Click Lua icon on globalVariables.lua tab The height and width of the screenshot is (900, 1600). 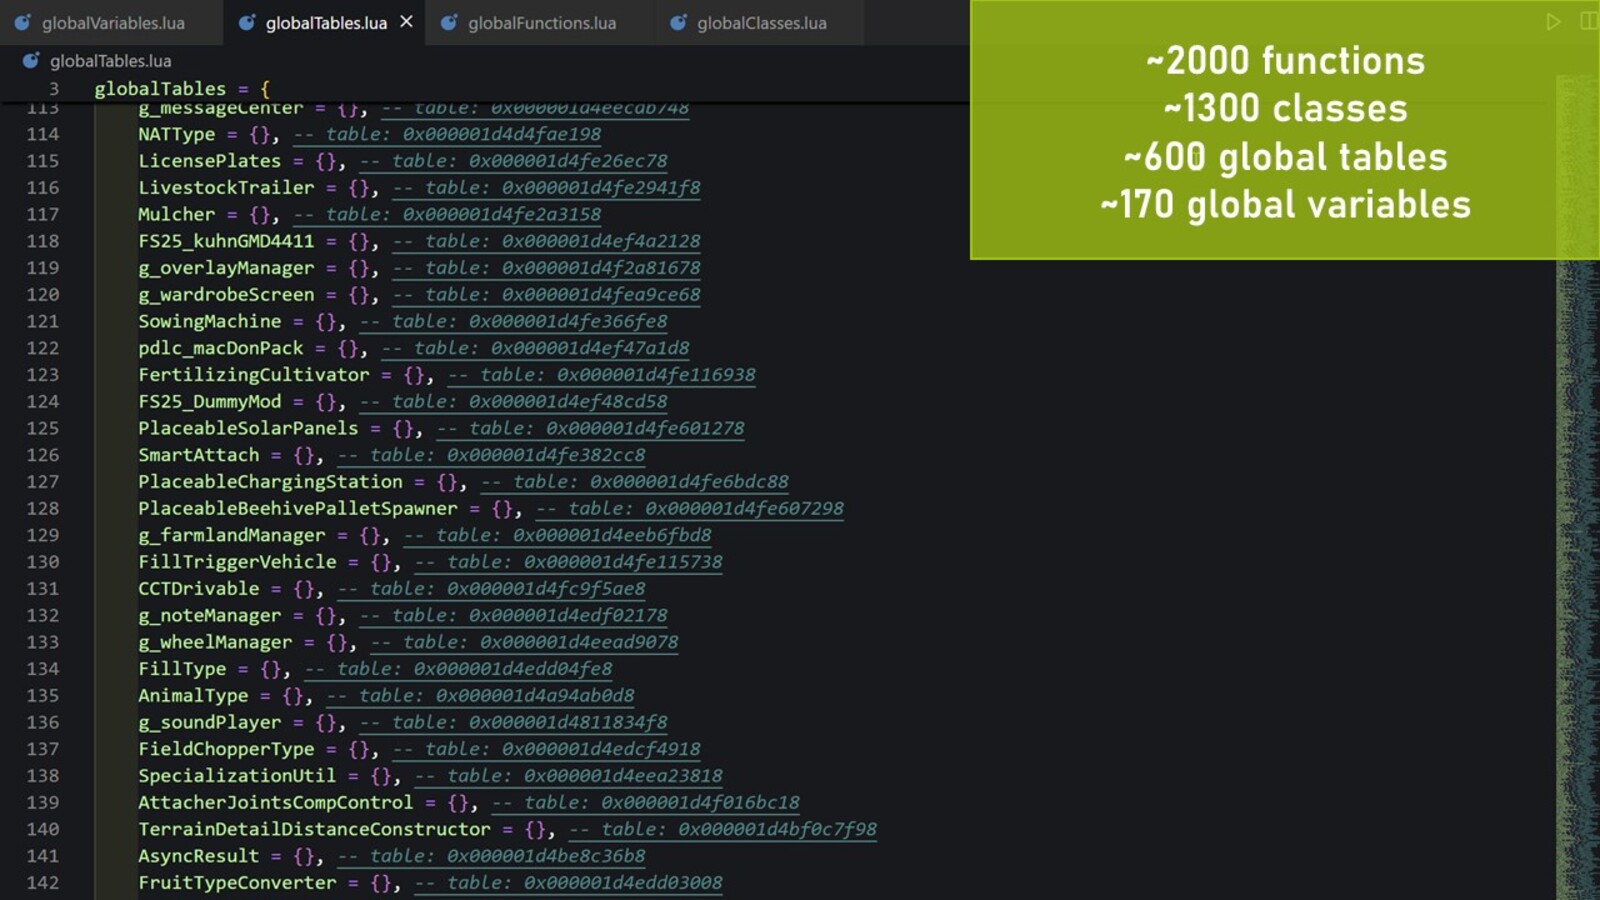coord(22,22)
